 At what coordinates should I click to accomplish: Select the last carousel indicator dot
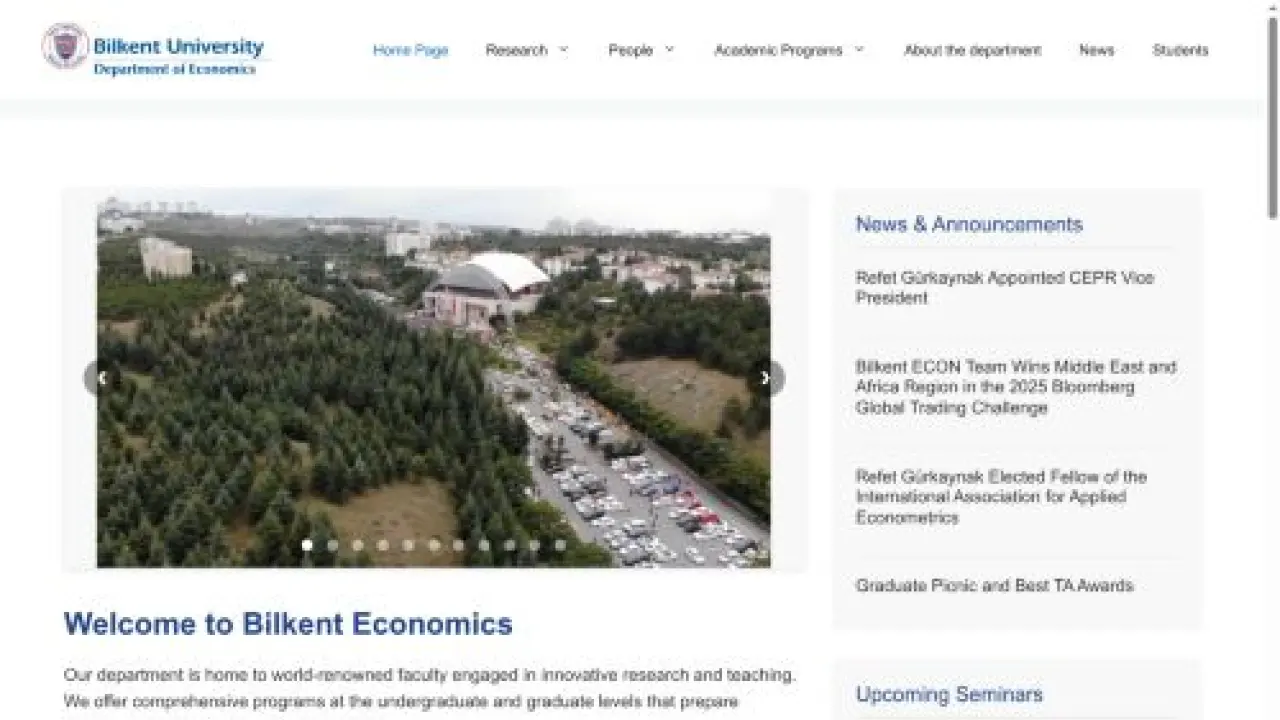pos(560,545)
